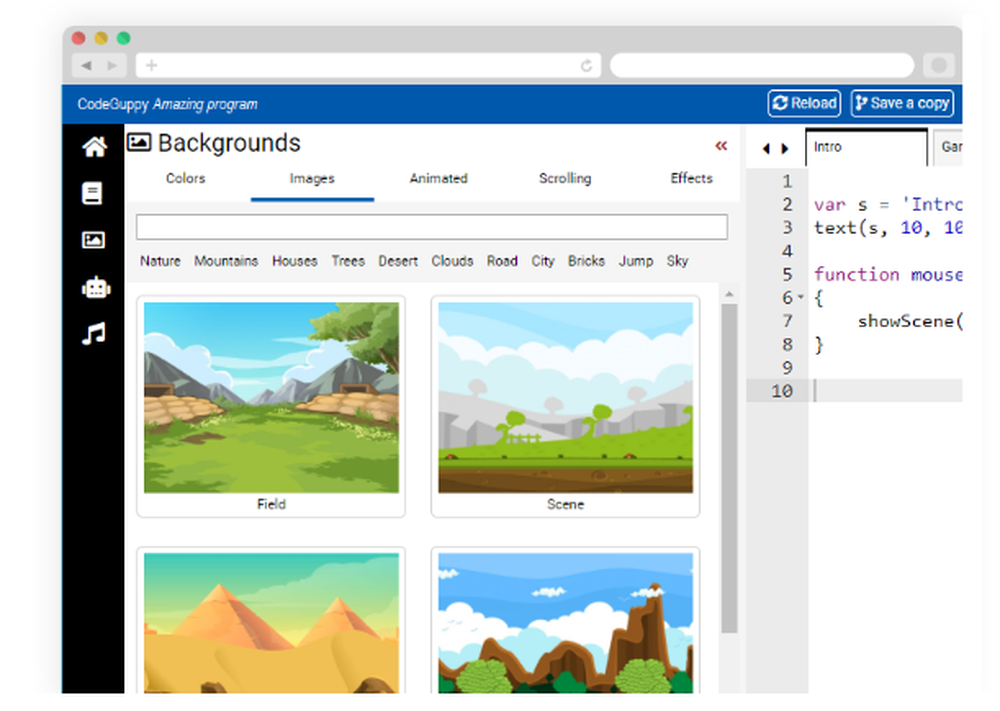Filter backgrounds by Nature tag
The height and width of the screenshot is (711, 1000).
[x=160, y=261]
